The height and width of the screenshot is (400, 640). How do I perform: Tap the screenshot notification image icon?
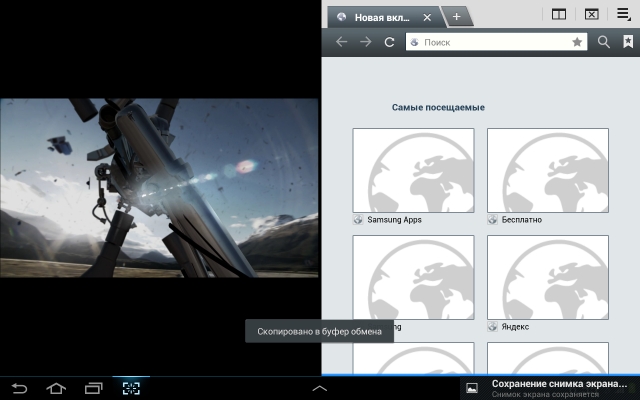tap(472, 388)
